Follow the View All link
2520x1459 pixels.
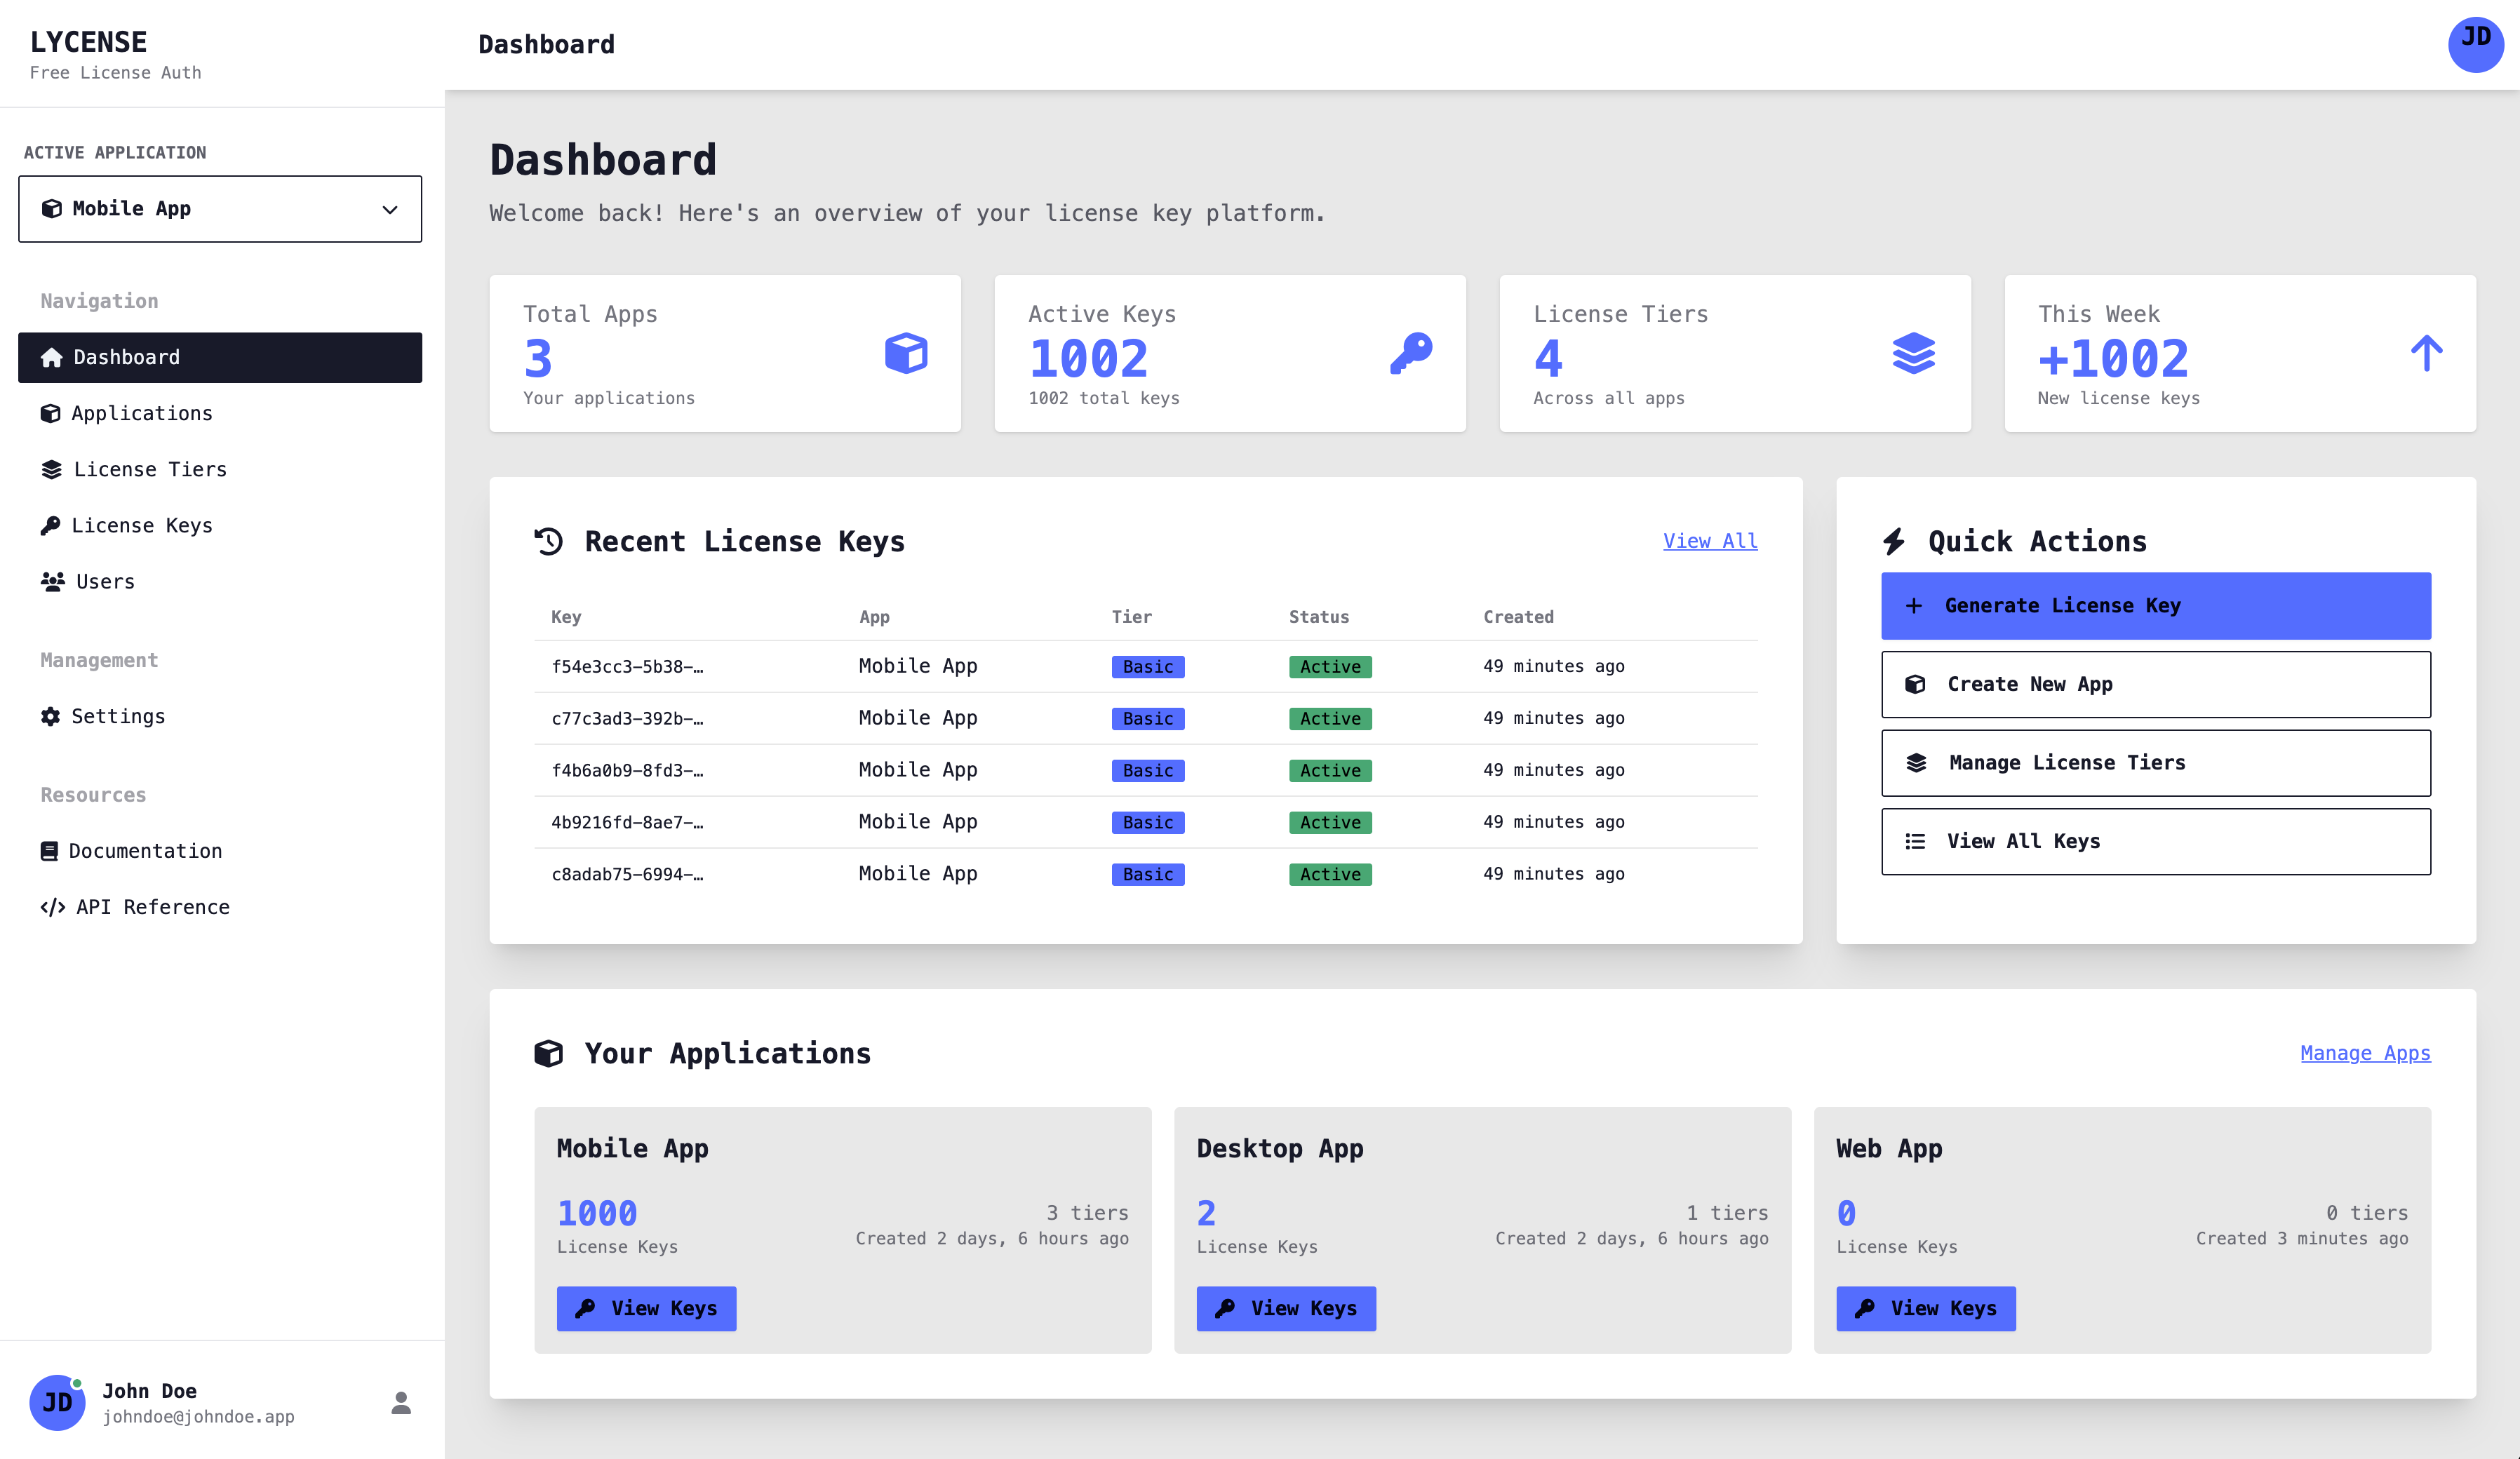(x=1709, y=541)
